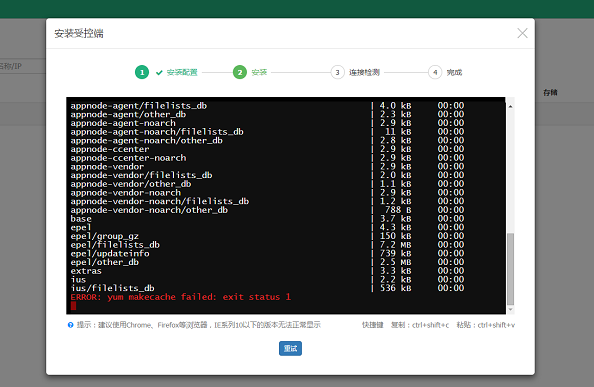Click the terminal scrollbar thumb
594x387 pixels.
coord(510,269)
